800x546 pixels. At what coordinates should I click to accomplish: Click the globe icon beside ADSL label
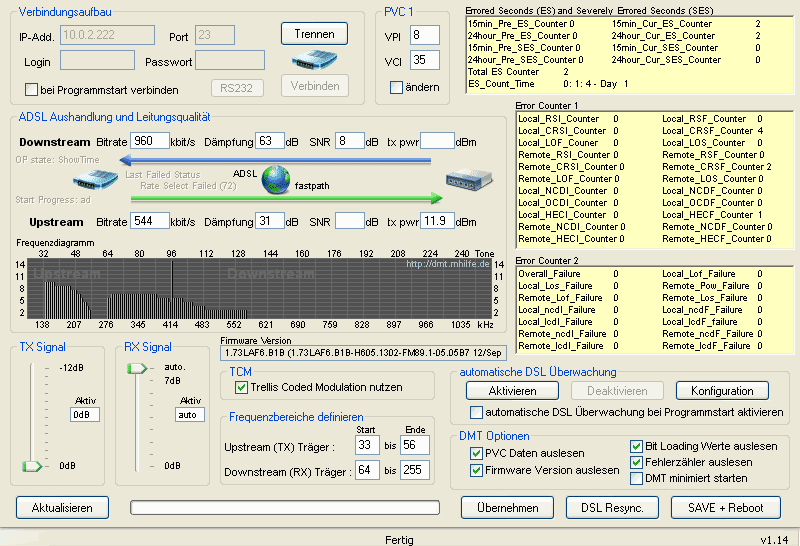(x=276, y=180)
